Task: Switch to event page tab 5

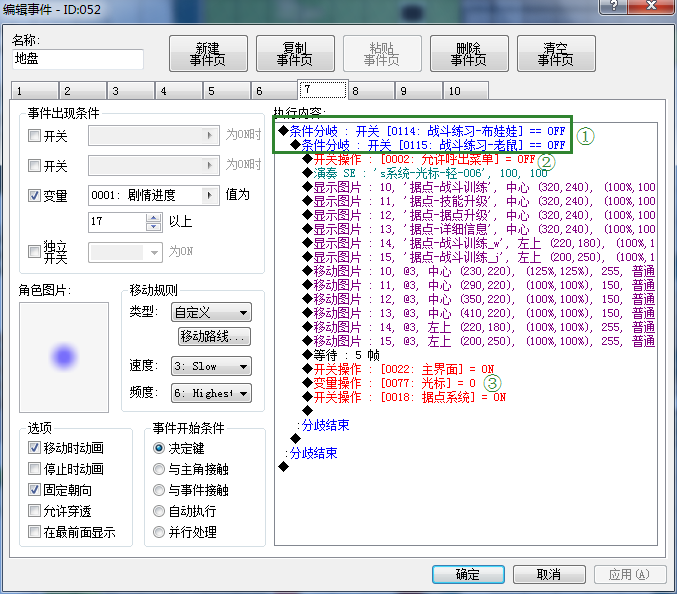Action: click(227, 91)
